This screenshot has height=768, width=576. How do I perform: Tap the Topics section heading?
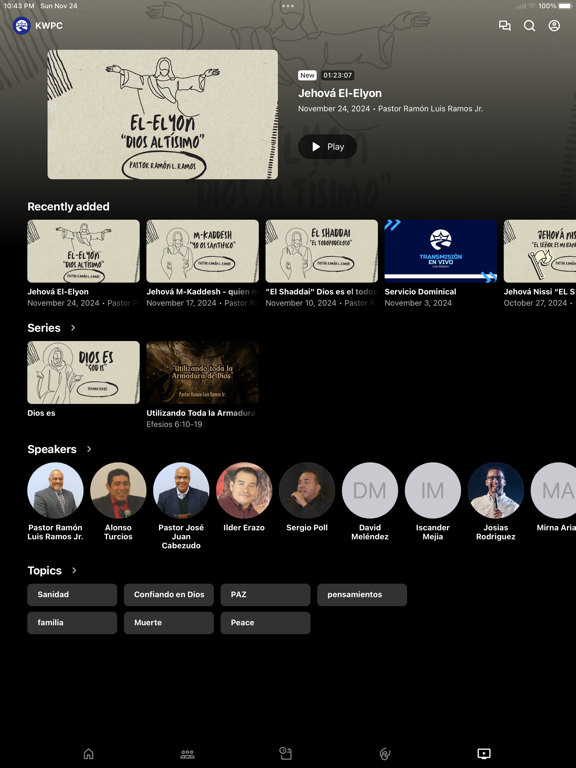coord(45,571)
